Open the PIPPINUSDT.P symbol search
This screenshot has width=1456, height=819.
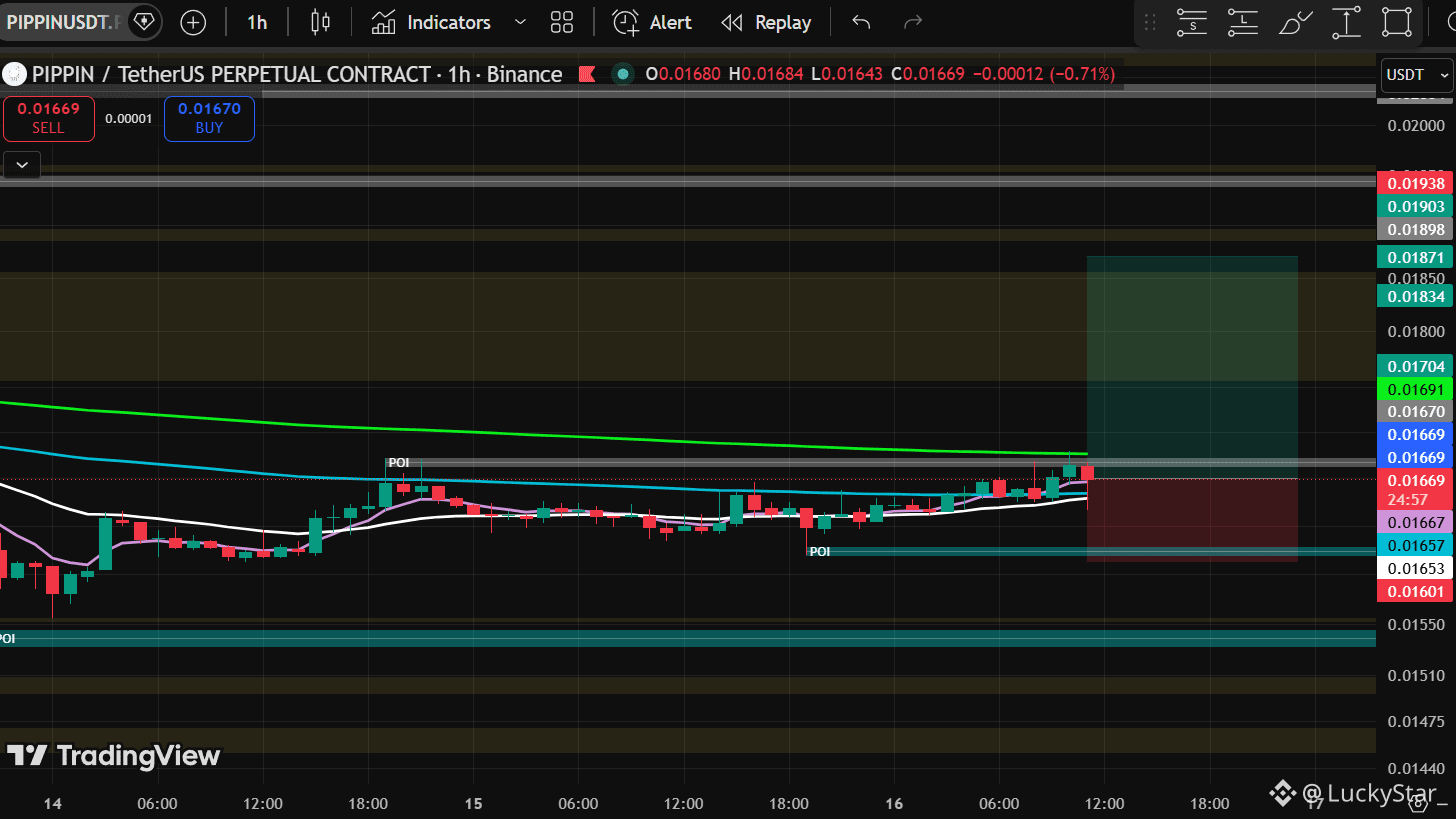pyautogui.click(x=63, y=21)
